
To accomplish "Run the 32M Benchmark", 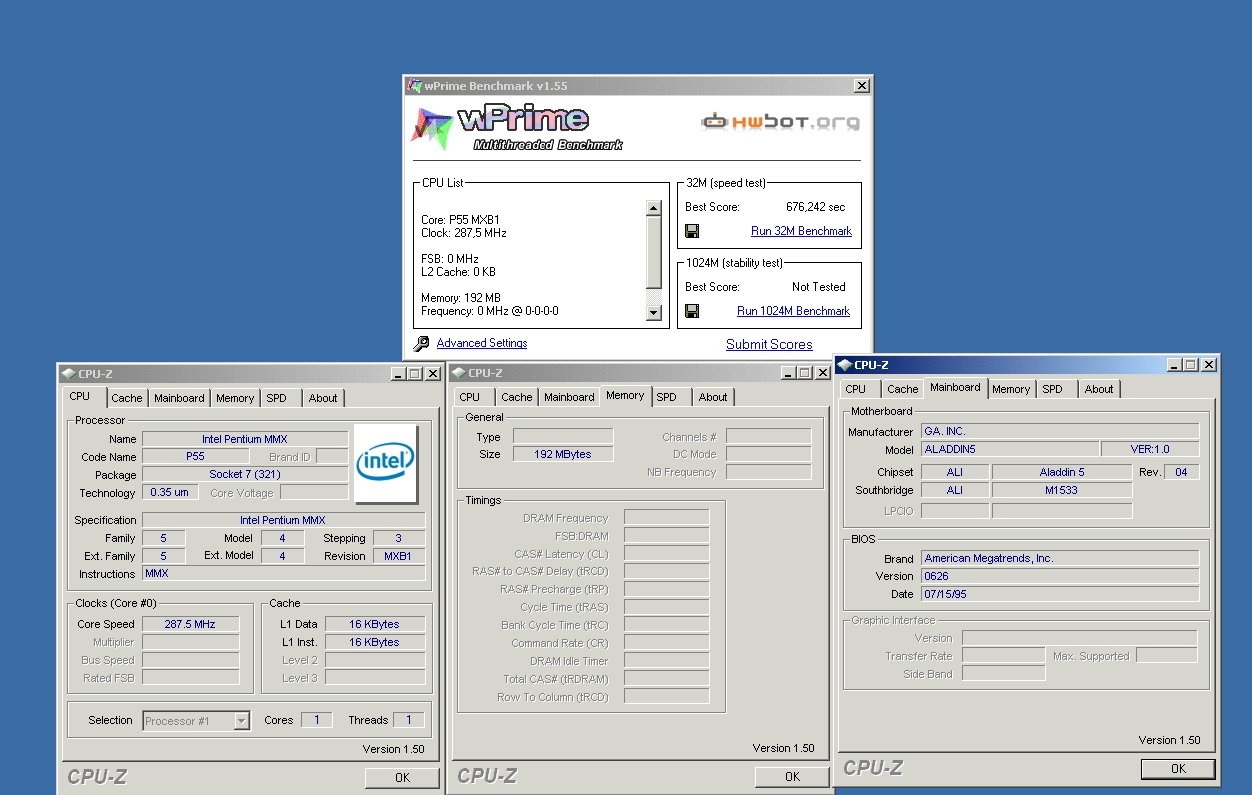I will 801,231.
